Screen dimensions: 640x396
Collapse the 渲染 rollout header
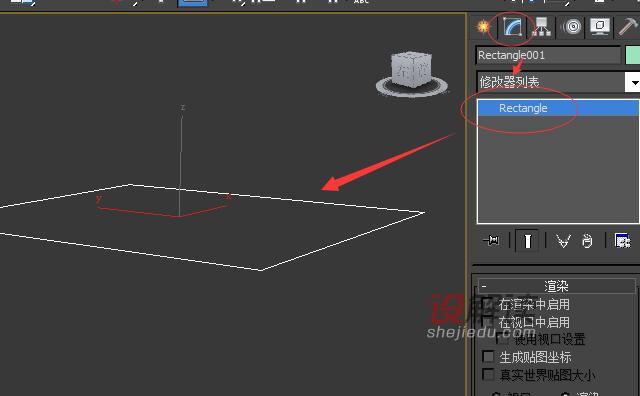557,286
